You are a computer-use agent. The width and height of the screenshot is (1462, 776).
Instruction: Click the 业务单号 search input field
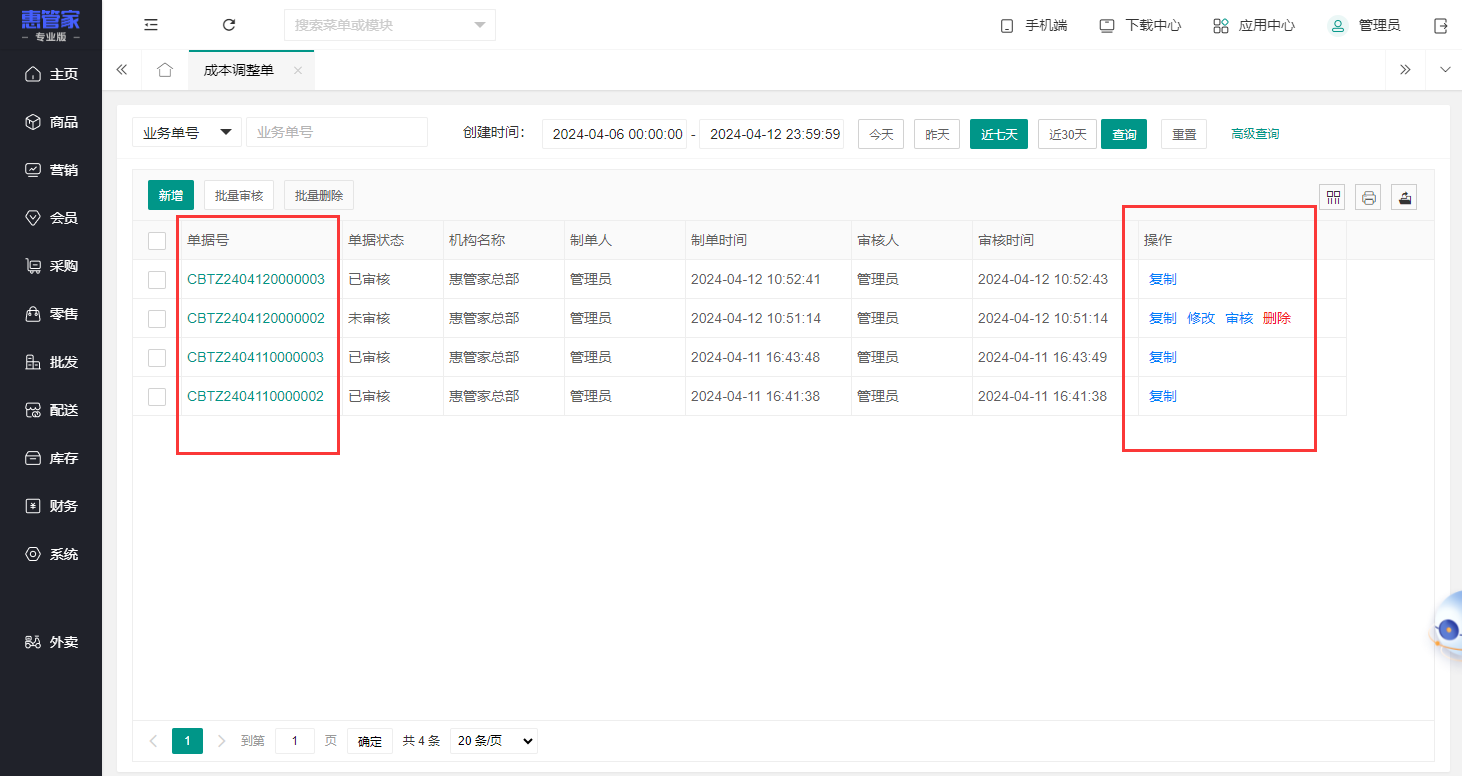click(337, 132)
